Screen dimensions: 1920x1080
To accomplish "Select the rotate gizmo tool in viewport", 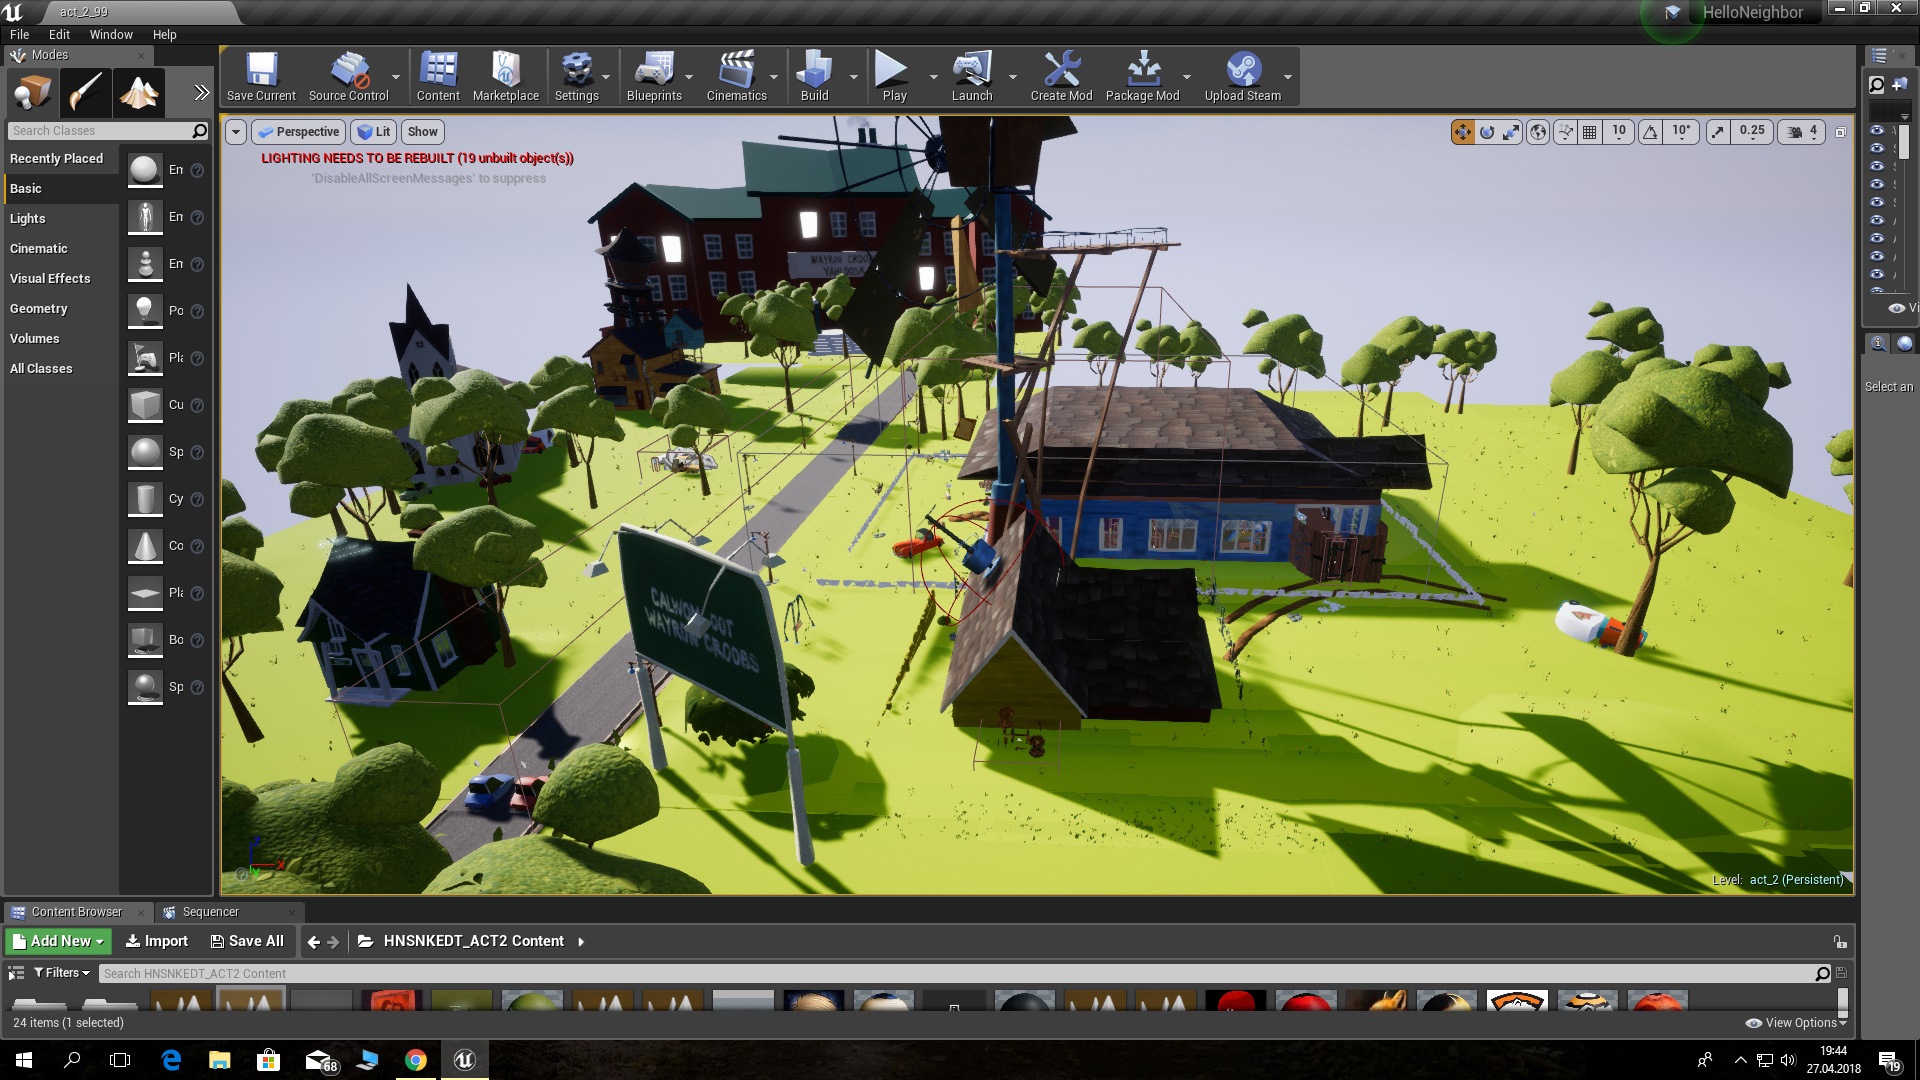I will click(1487, 132).
